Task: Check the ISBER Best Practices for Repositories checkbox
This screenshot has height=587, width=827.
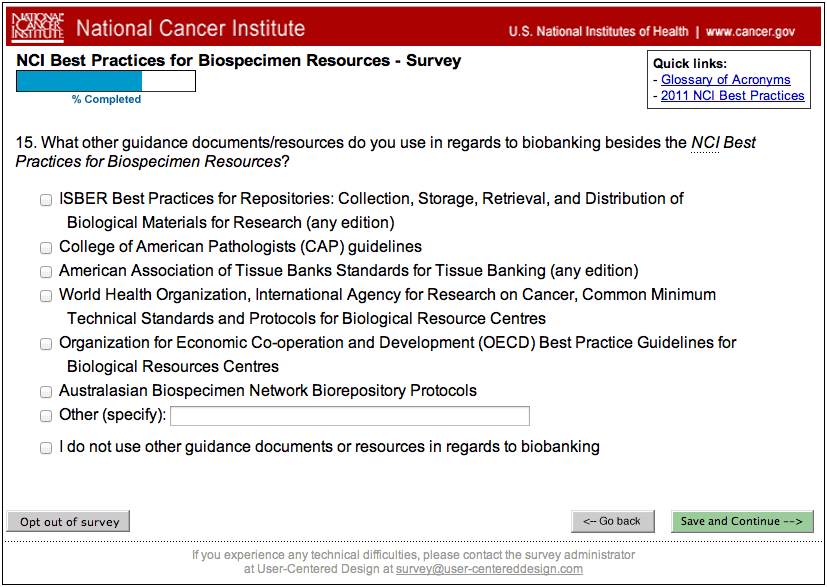Action: pos(46,200)
